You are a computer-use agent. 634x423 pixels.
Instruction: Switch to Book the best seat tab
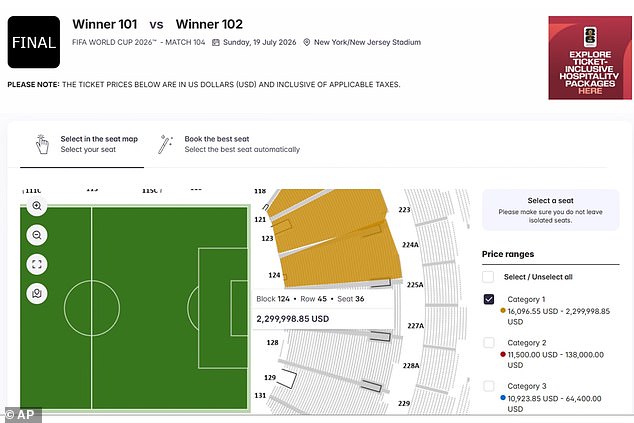point(241,144)
